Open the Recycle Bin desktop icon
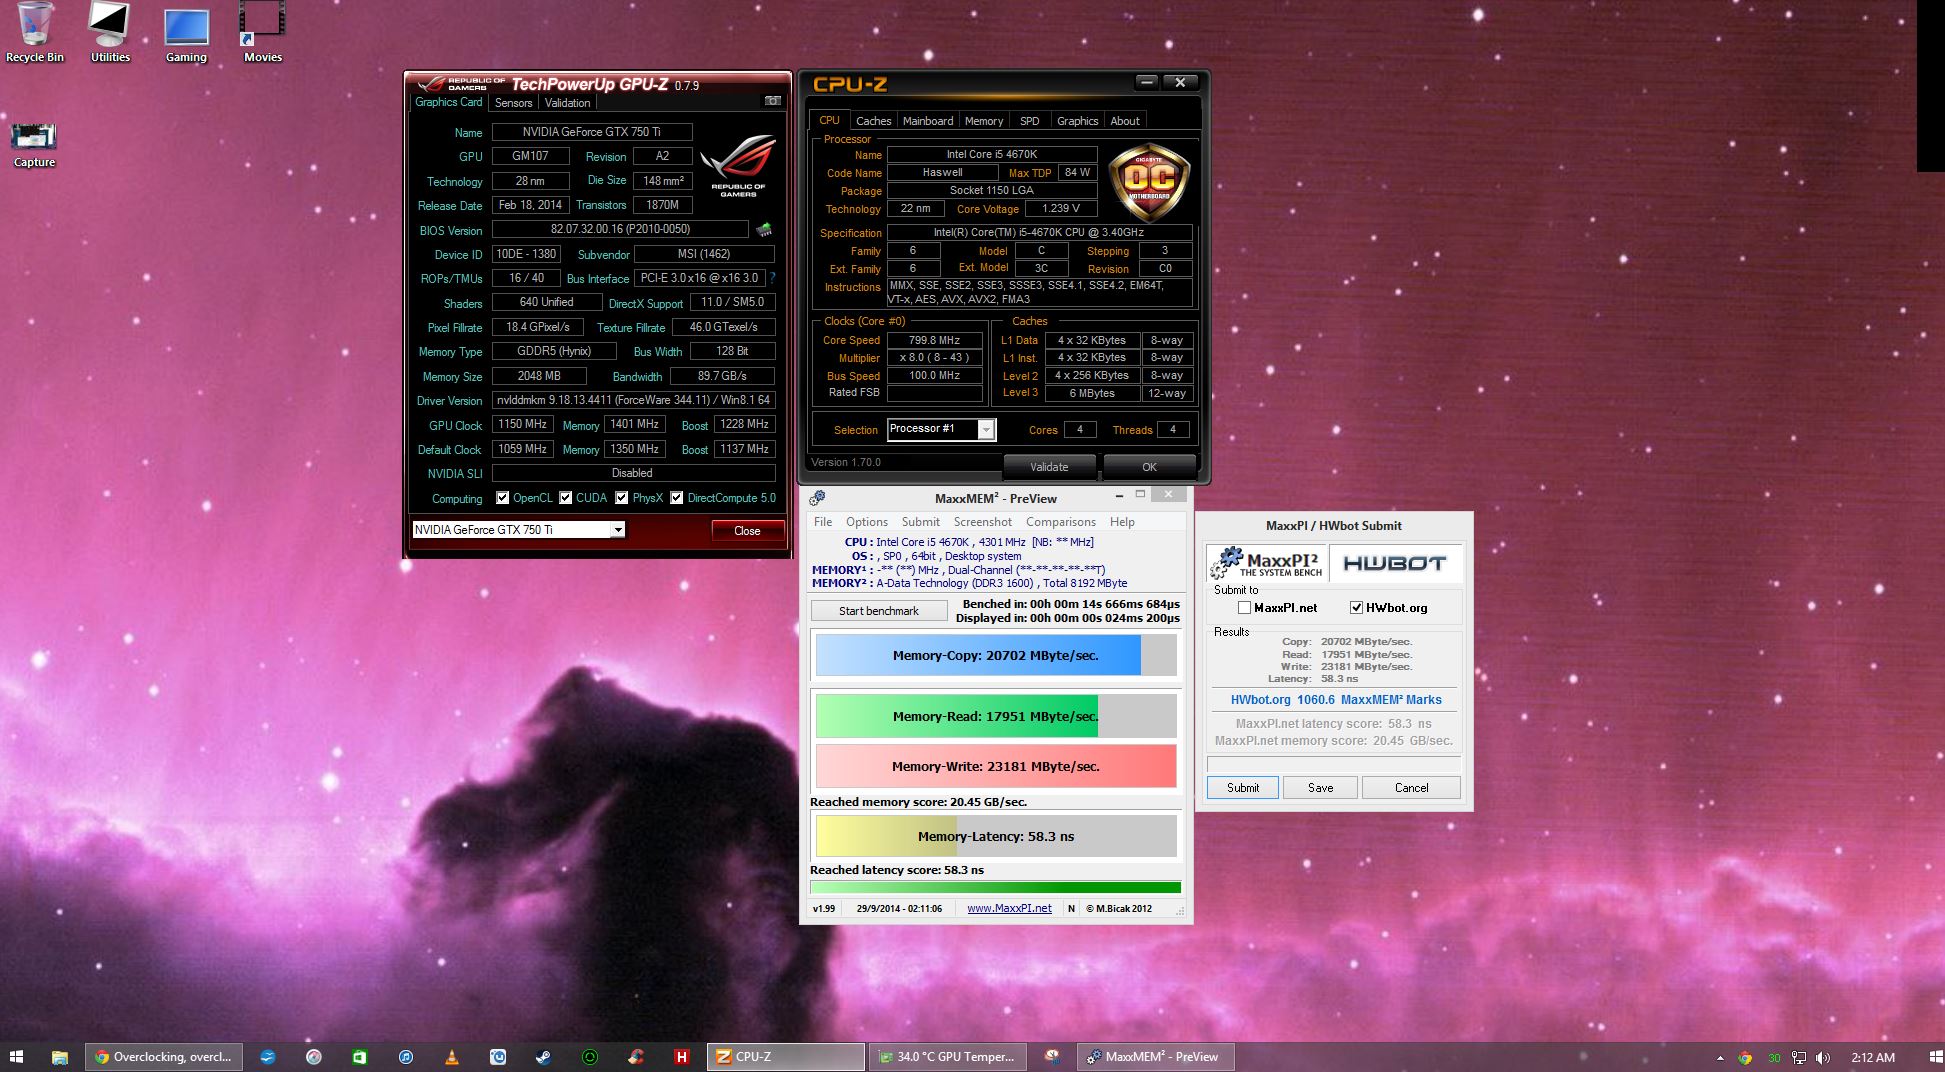 click(x=34, y=32)
